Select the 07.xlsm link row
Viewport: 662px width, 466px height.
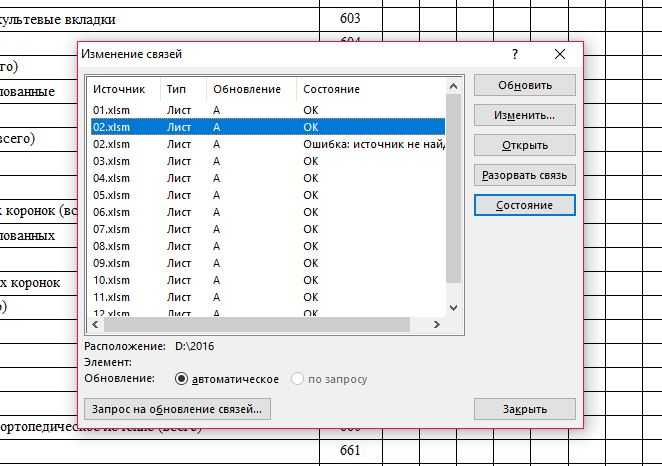coord(268,229)
